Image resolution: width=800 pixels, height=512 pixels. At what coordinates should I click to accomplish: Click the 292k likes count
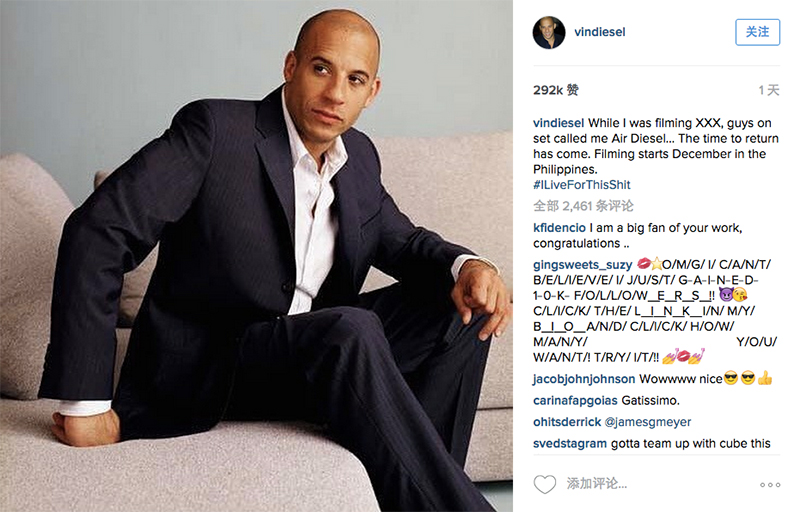[x=556, y=90]
